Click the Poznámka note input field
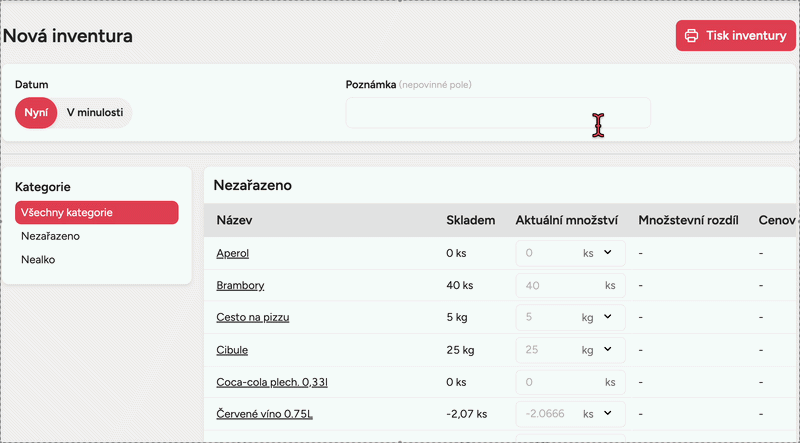800x443 pixels. [497, 113]
